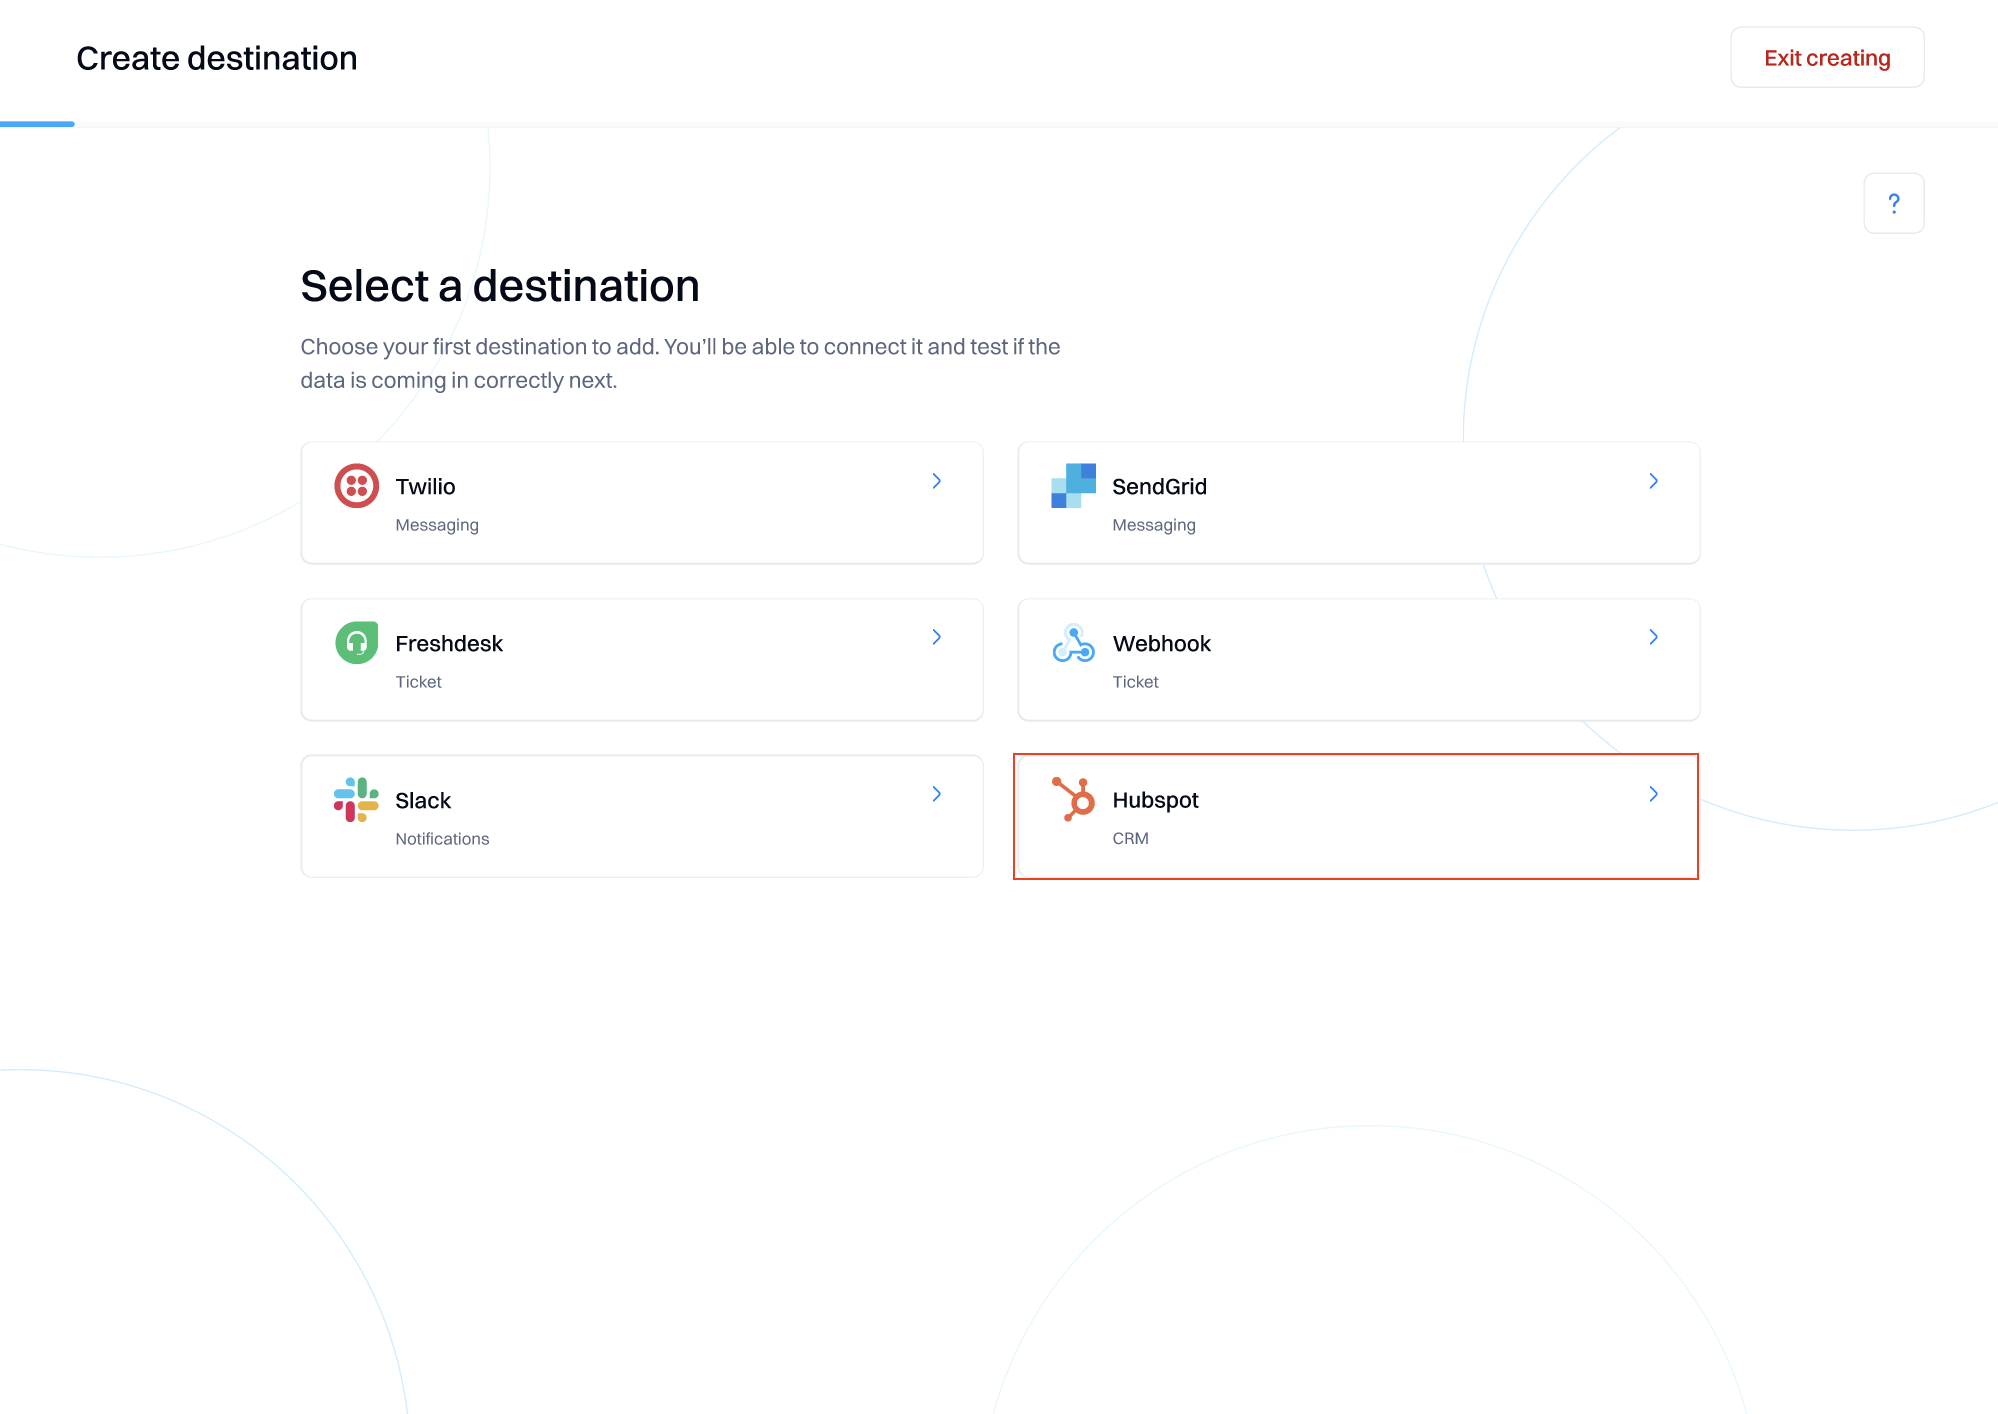Click the Slack card chevron arrow
Viewport: 1998px width, 1414px height.
[937, 794]
